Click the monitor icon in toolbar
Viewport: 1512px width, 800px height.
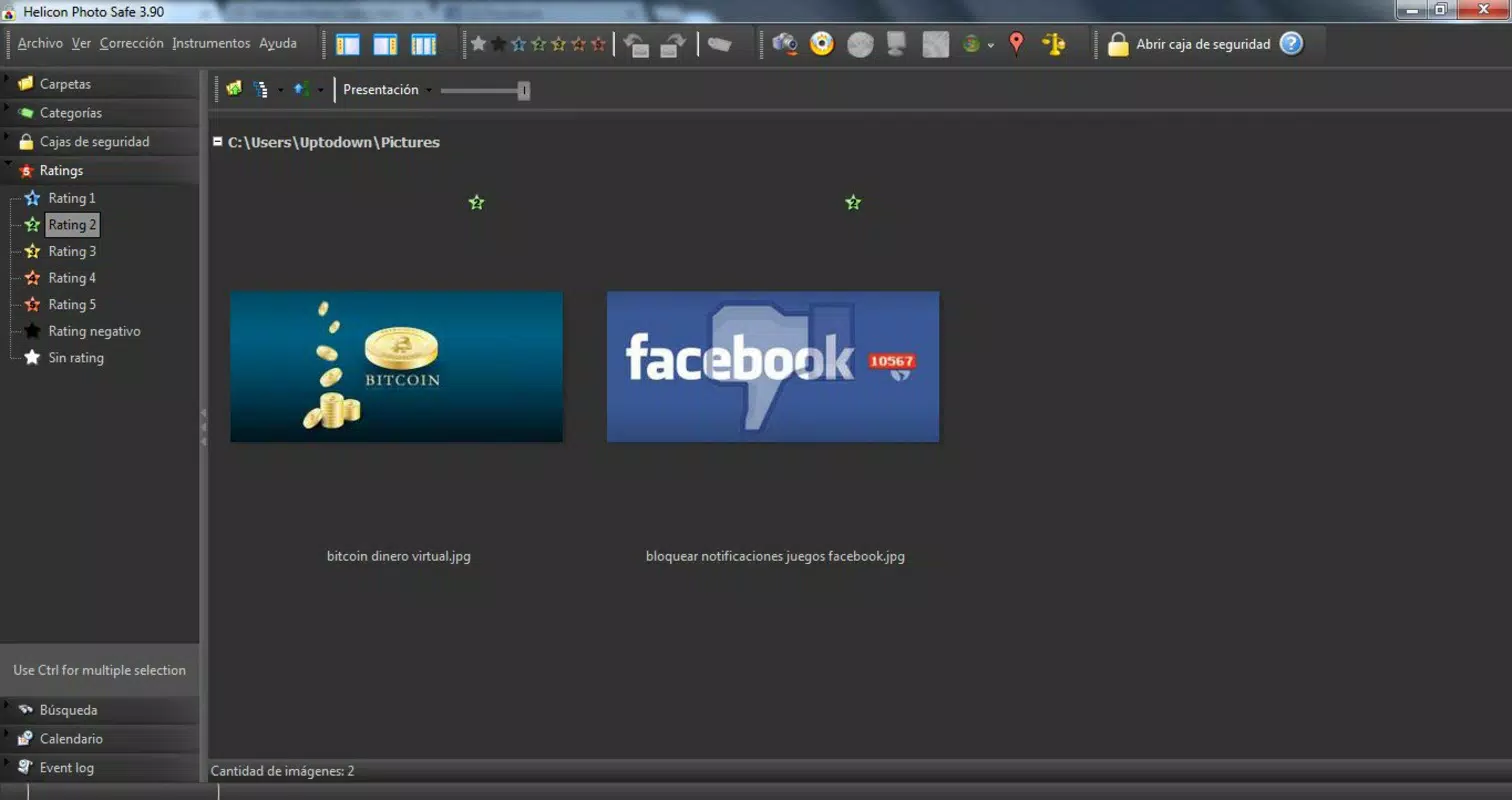[896, 45]
